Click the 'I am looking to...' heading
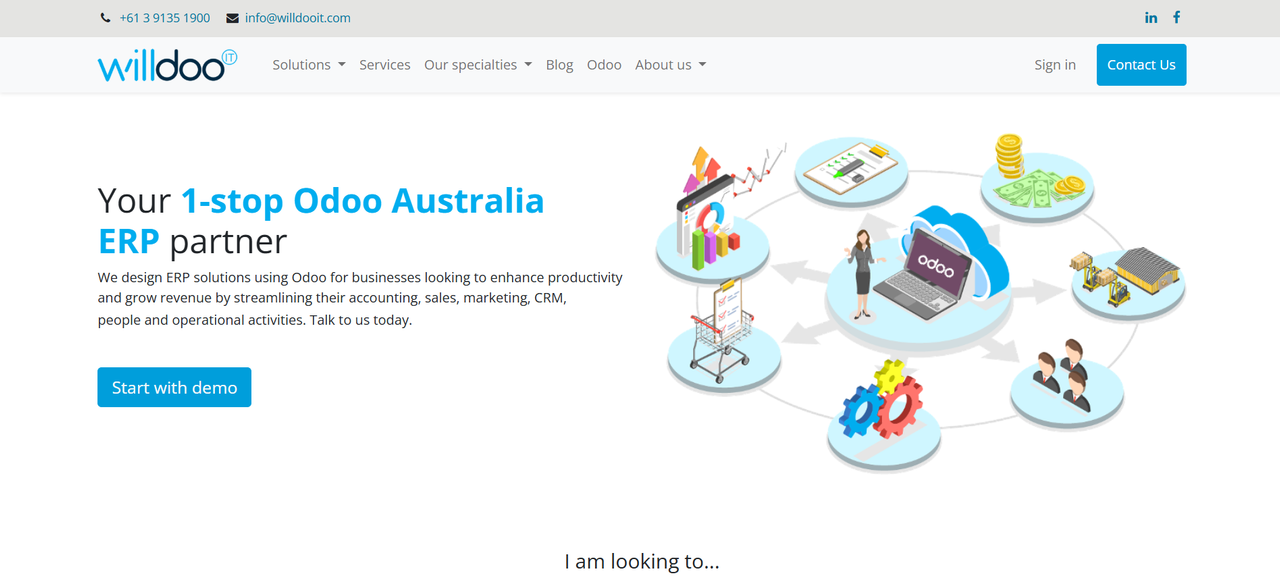Viewport: 1280px width, 580px height. (642, 561)
